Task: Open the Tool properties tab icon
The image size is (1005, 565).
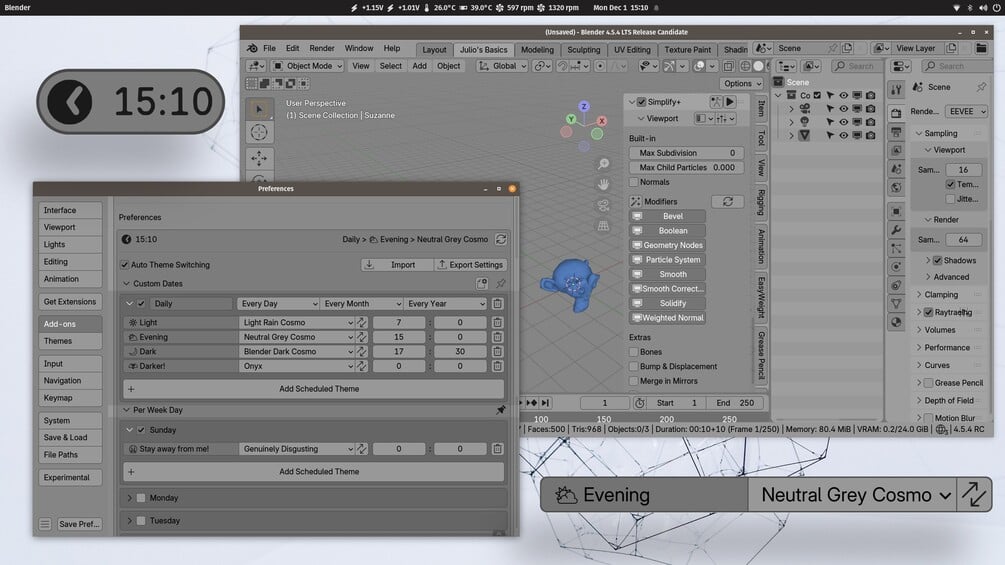Action: pos(896,90)
